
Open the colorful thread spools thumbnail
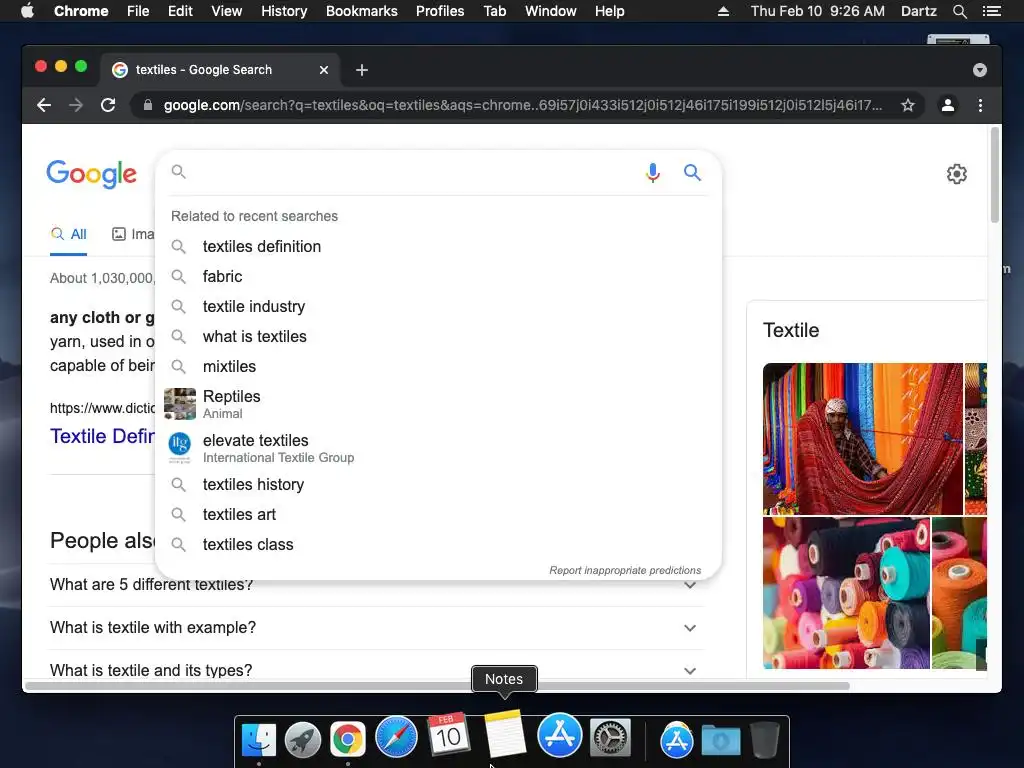pos(846,593)
